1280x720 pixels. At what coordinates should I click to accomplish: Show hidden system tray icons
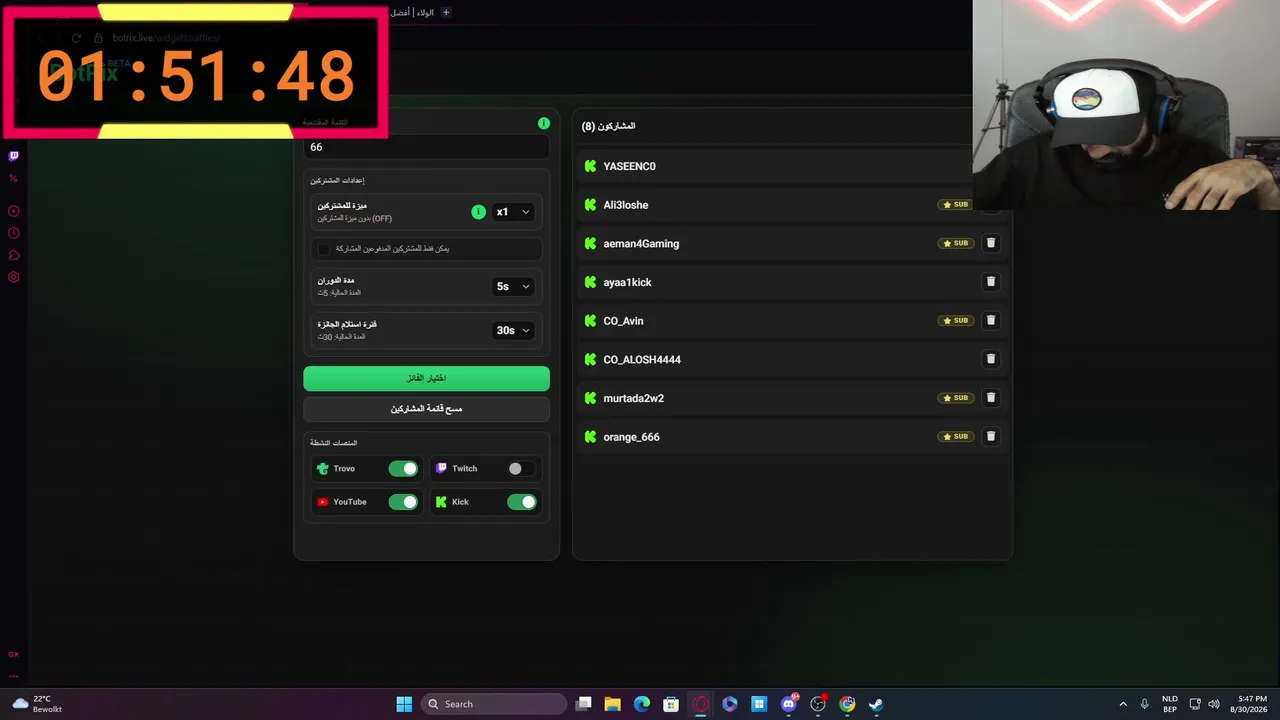coord(1122,704)
